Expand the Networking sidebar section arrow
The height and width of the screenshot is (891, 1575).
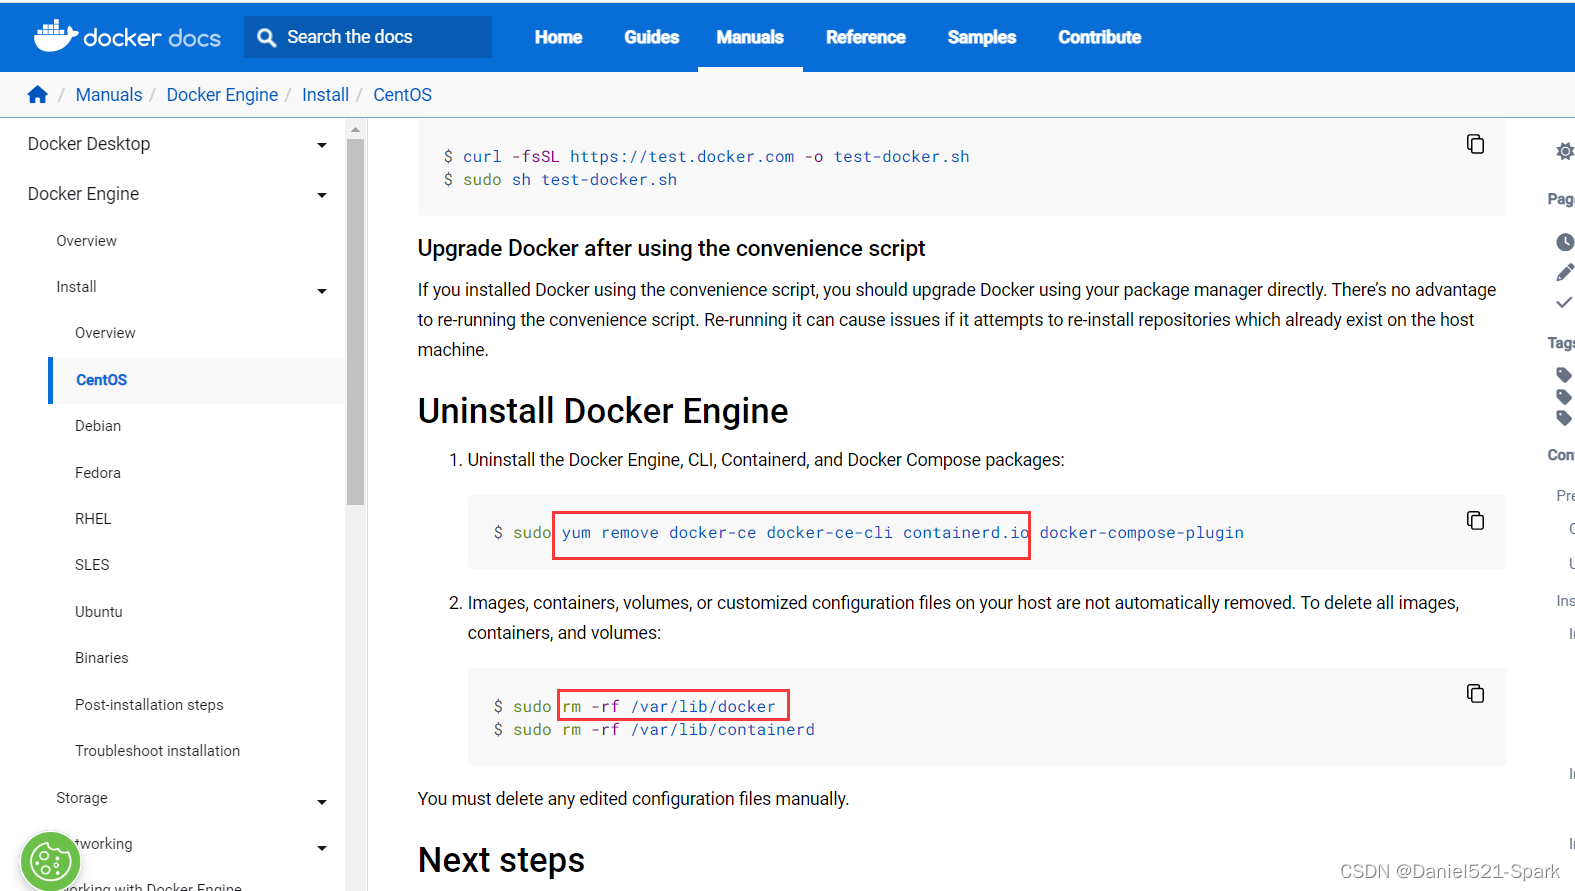(322, 848)
